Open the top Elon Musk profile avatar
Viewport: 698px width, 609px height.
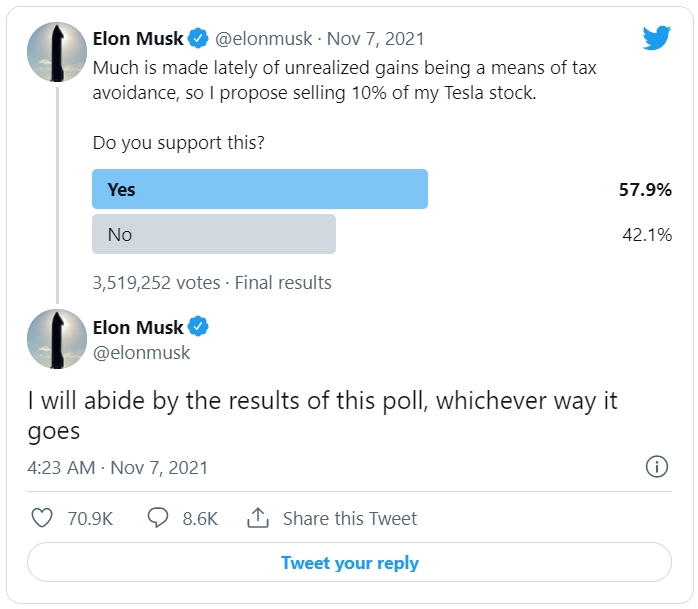click(x=57, y=52)
